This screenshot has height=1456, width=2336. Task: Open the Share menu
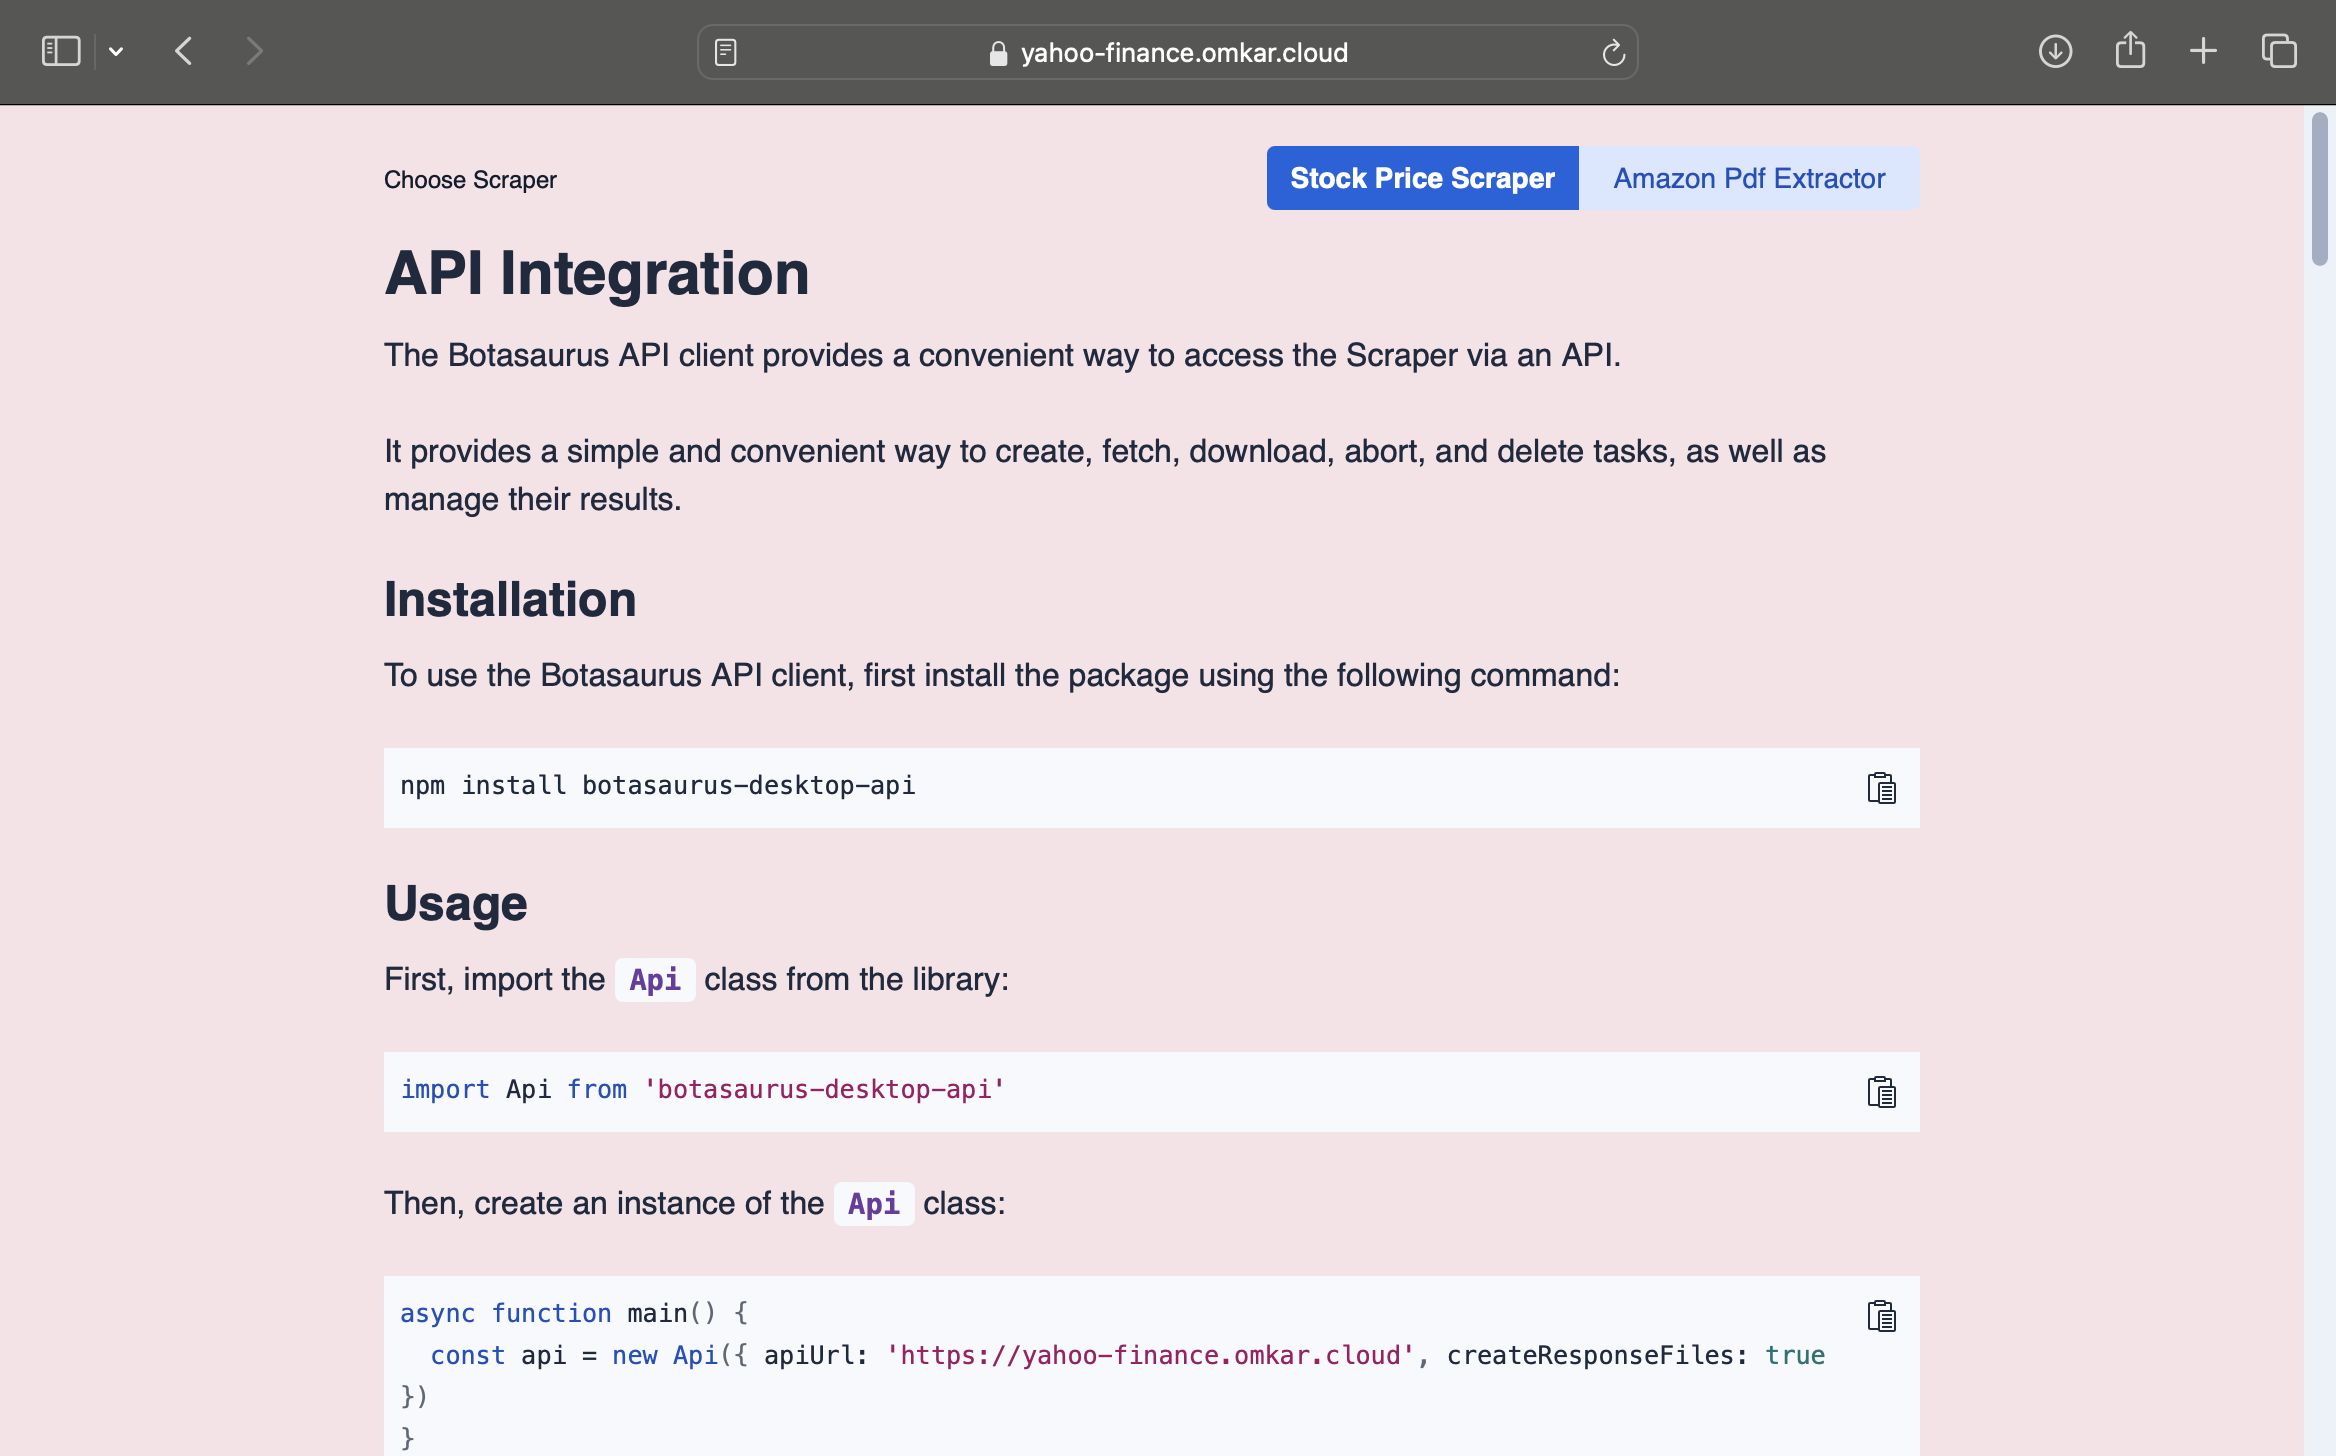click(x=2130, y=51)
